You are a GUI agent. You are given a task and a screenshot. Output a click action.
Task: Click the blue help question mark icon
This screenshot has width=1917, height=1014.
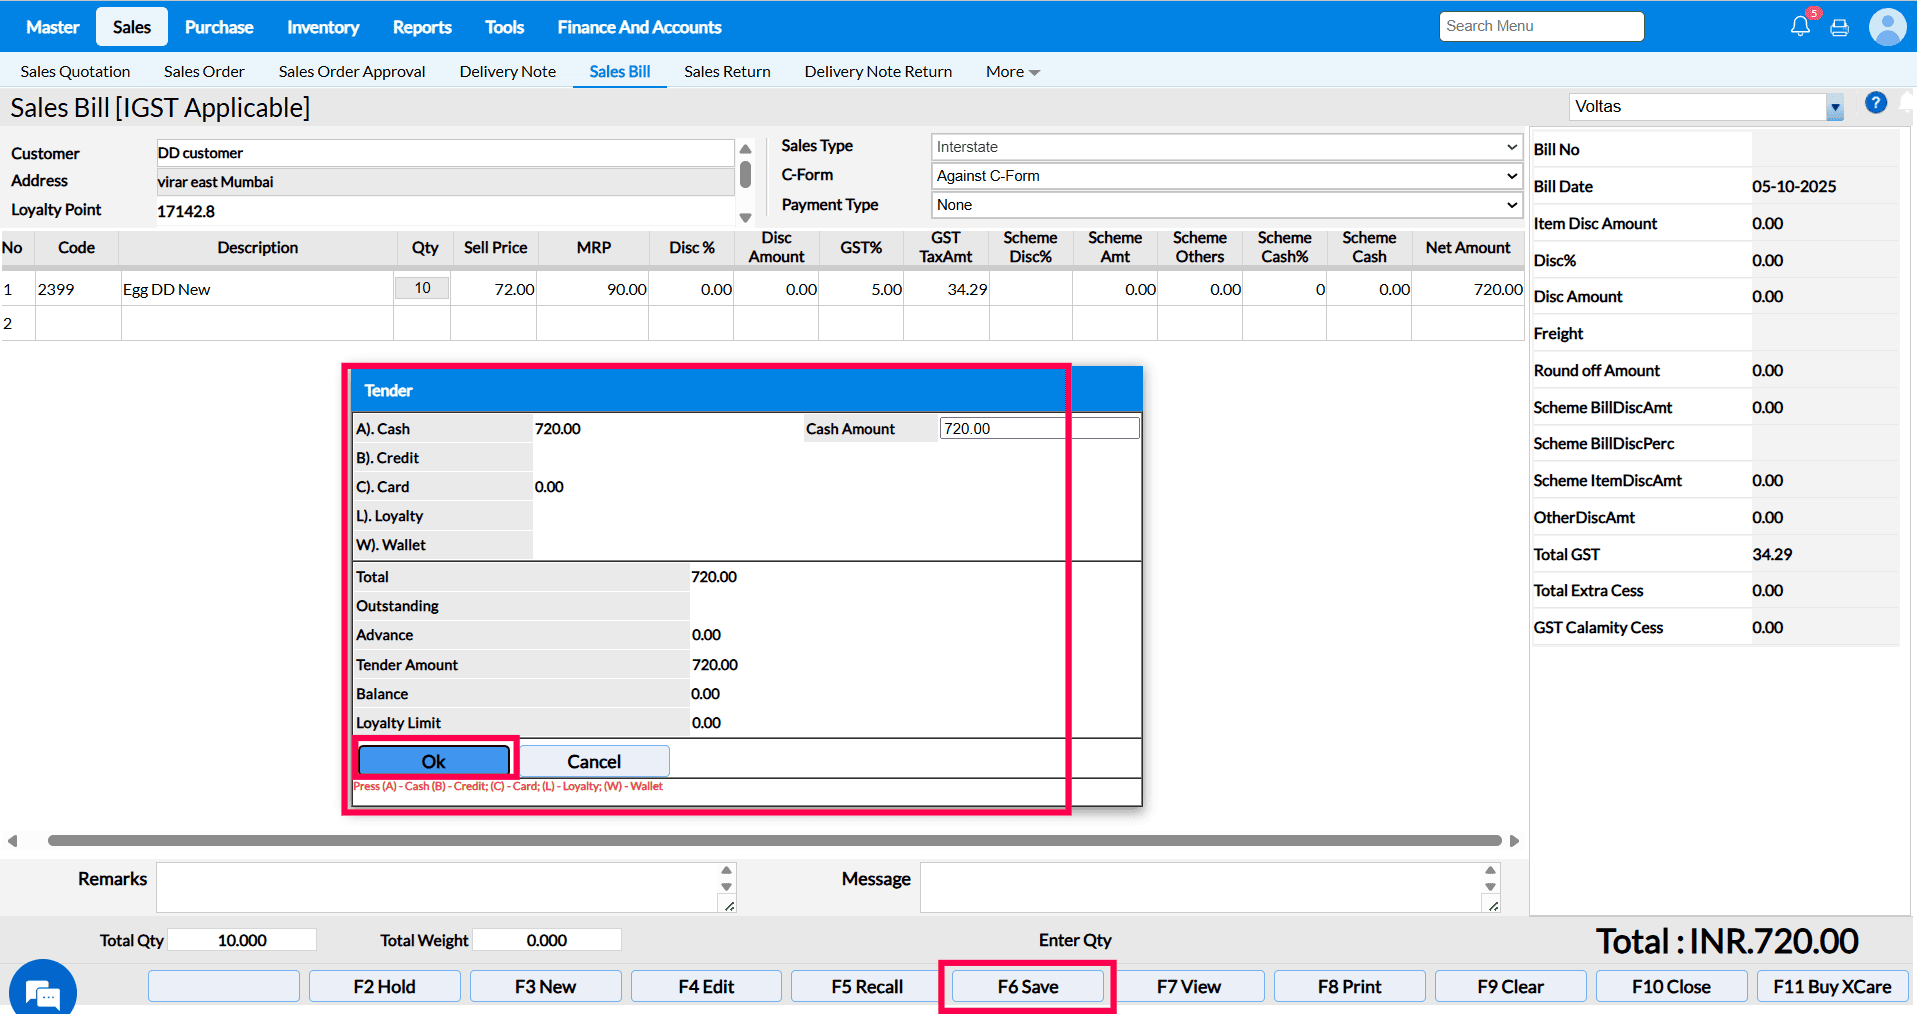1875,103
